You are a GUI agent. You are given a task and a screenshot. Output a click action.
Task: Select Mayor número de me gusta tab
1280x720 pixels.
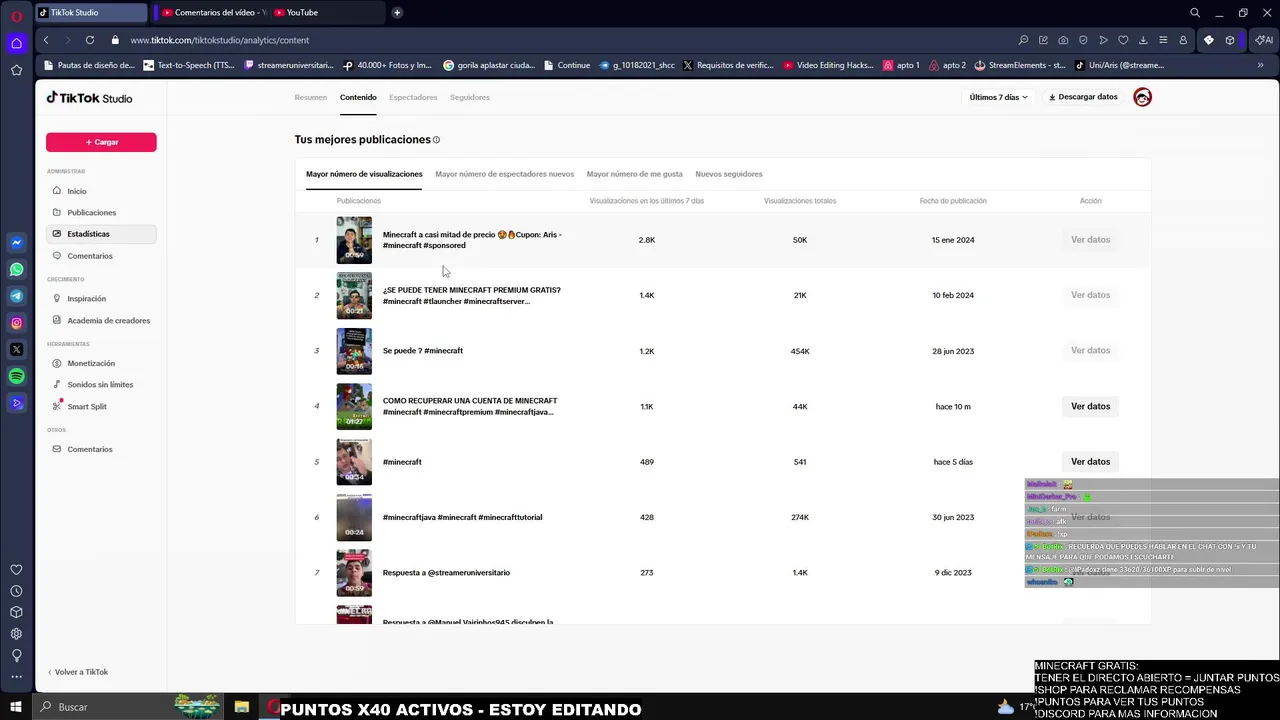(635, 174)
